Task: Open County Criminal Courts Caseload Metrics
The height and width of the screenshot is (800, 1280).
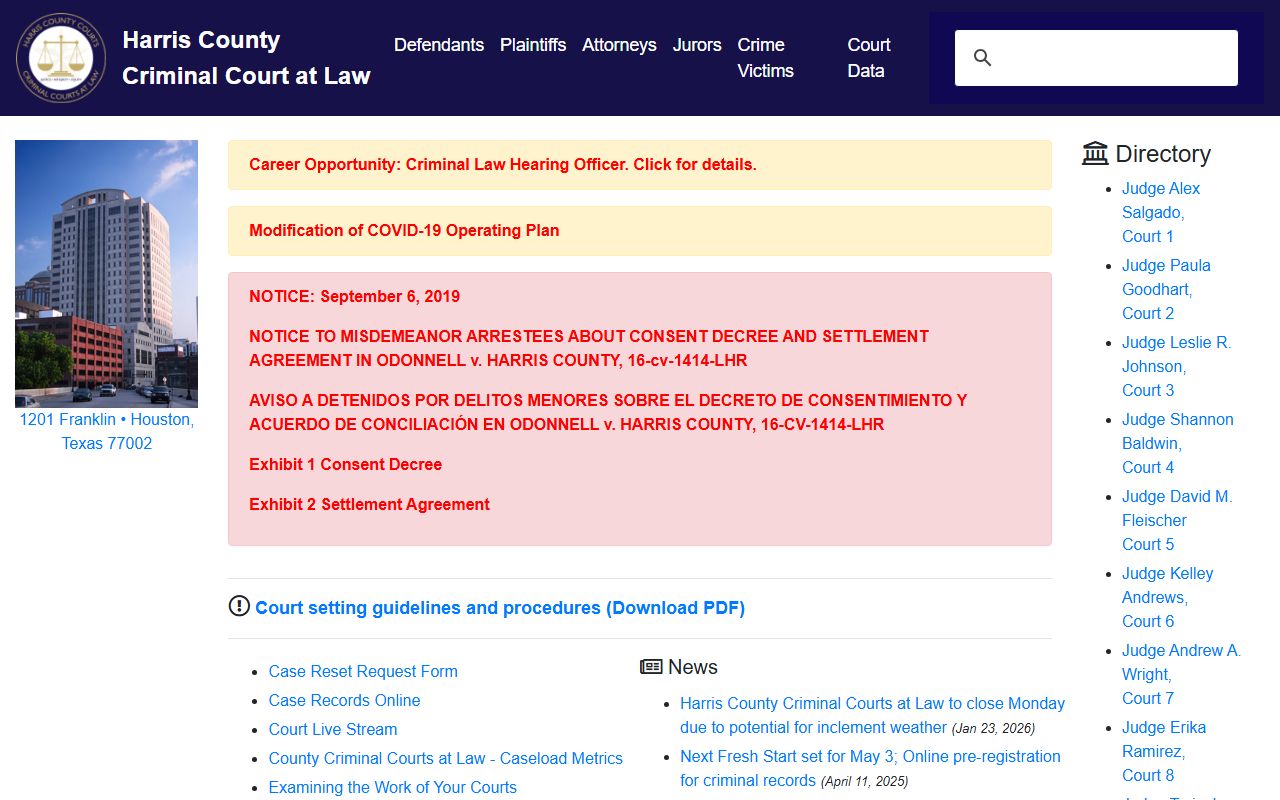Action: (445, 759)
